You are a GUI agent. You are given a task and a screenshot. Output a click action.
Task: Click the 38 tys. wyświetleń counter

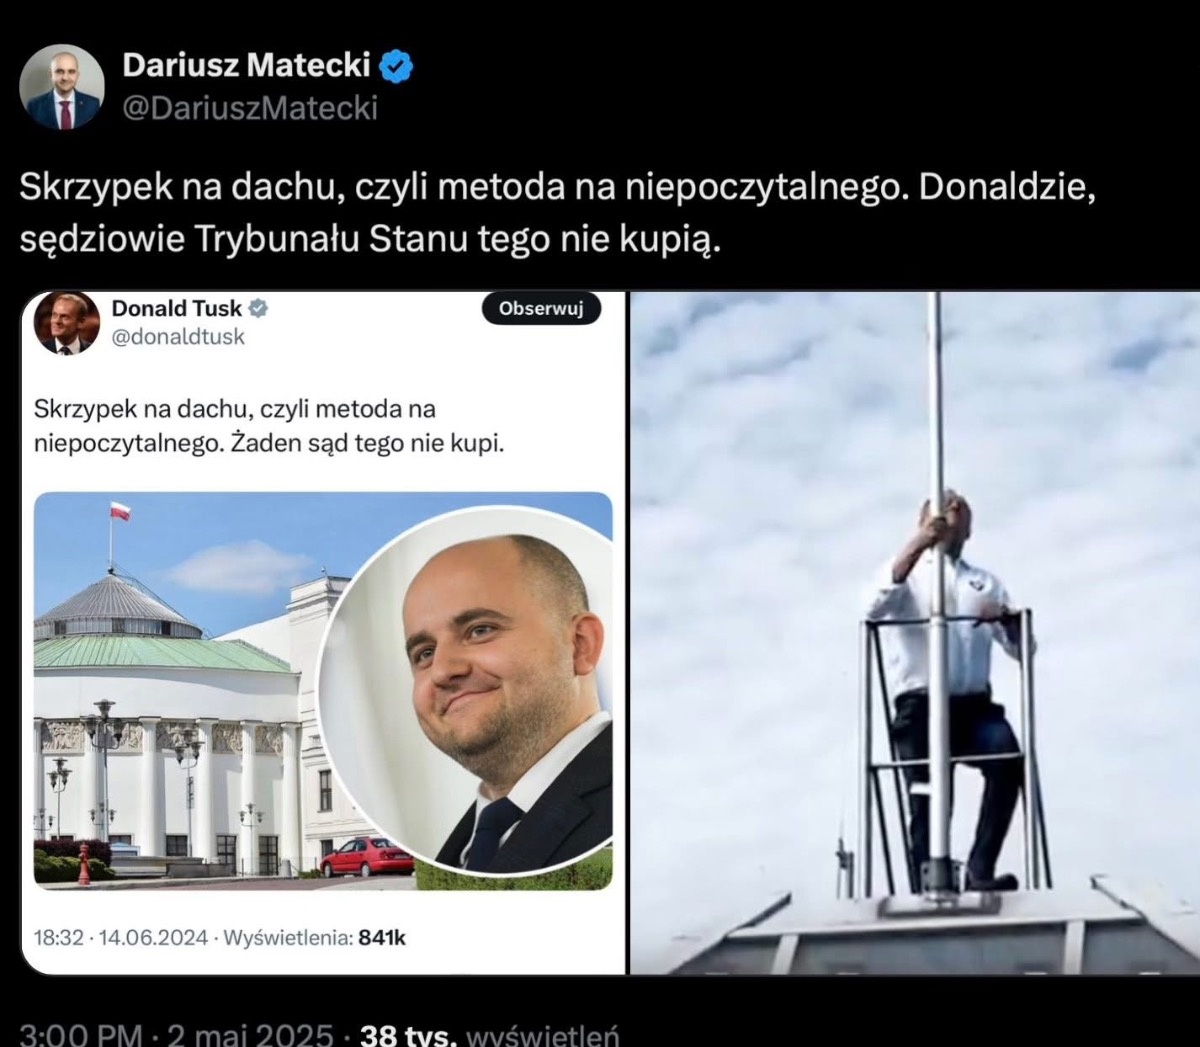click(489, 1034)
